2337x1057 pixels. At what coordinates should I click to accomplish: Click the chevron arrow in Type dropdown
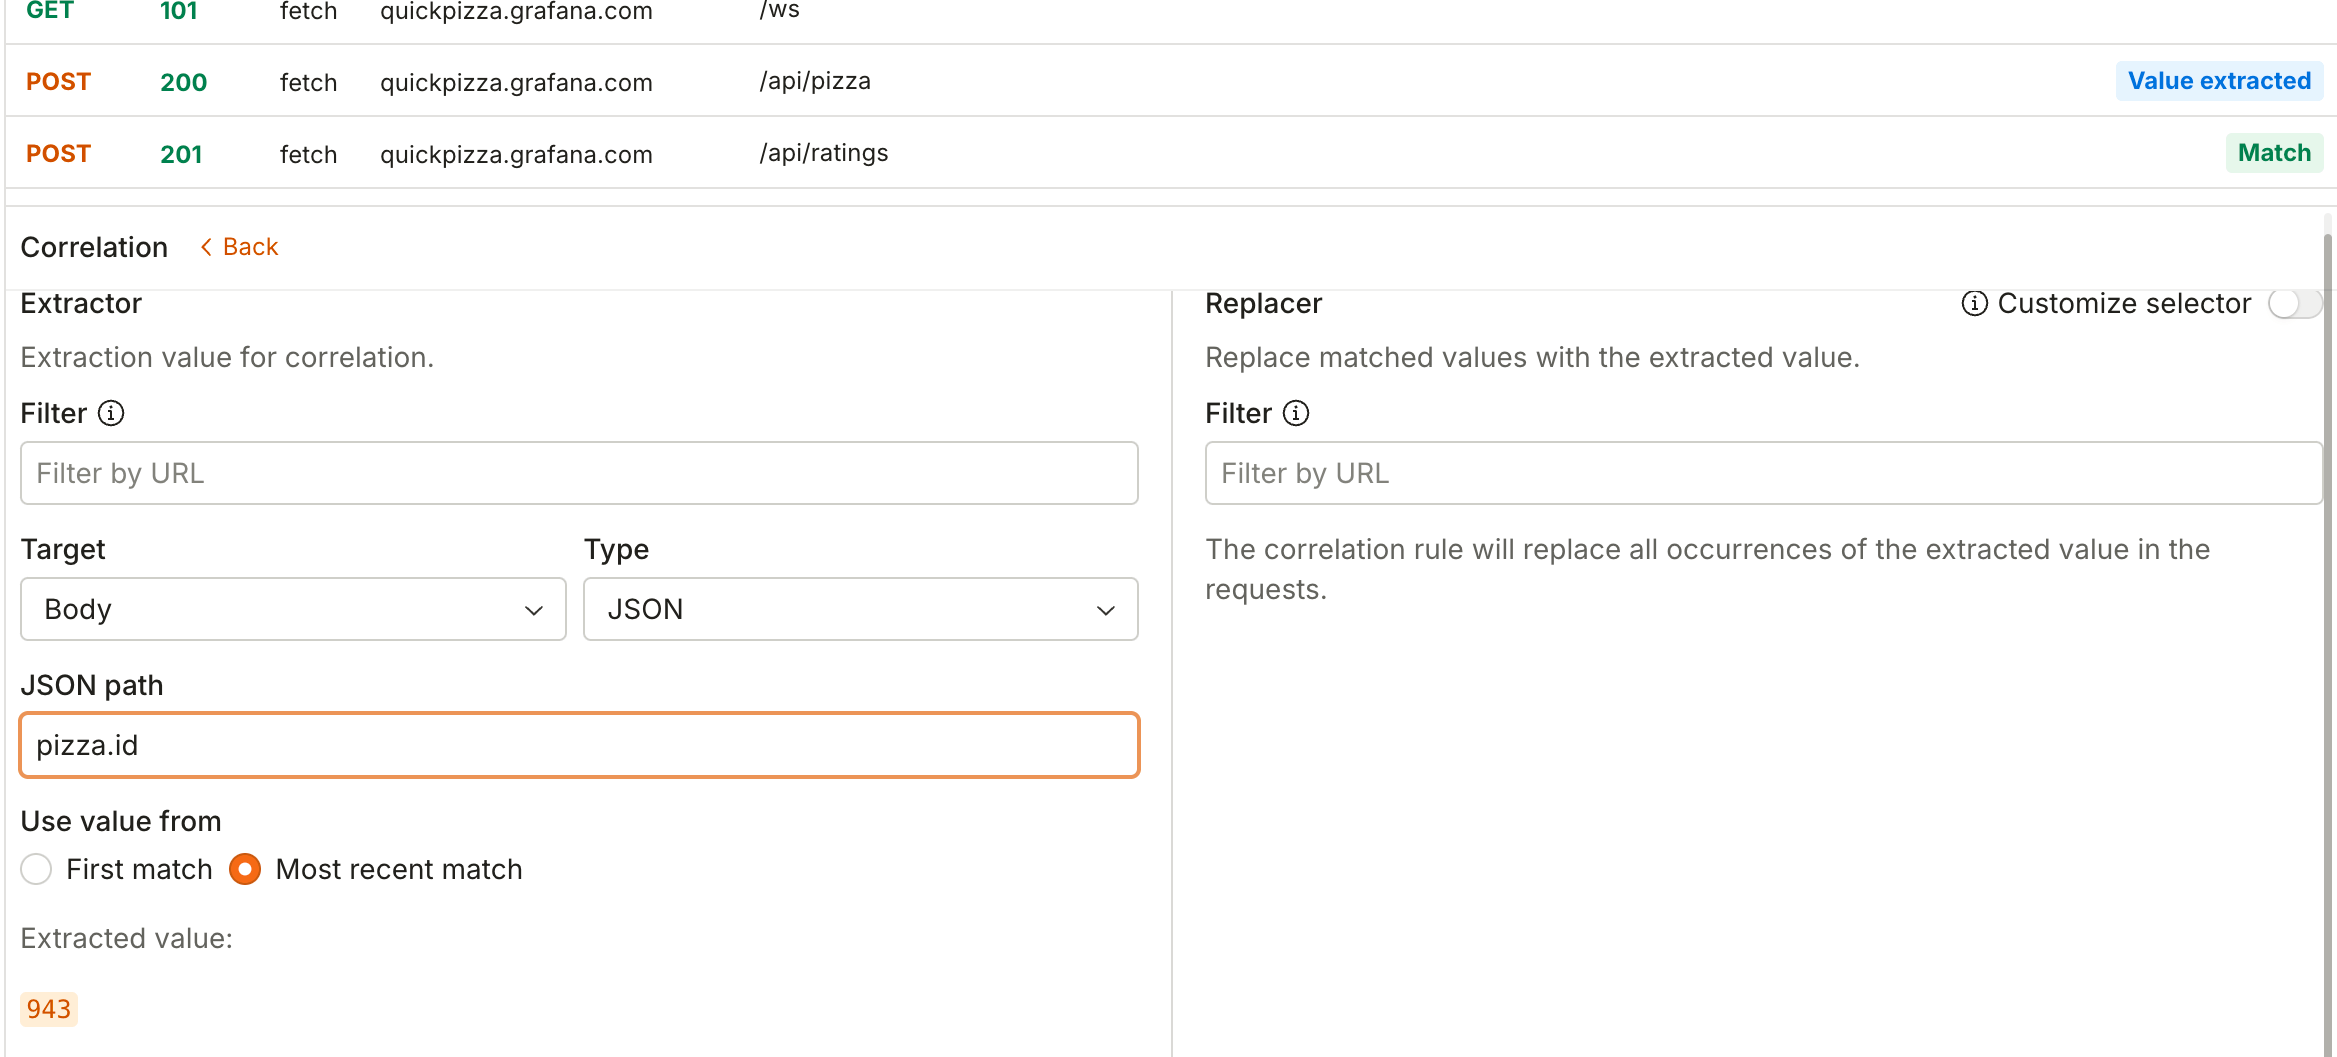(1105, 610)
